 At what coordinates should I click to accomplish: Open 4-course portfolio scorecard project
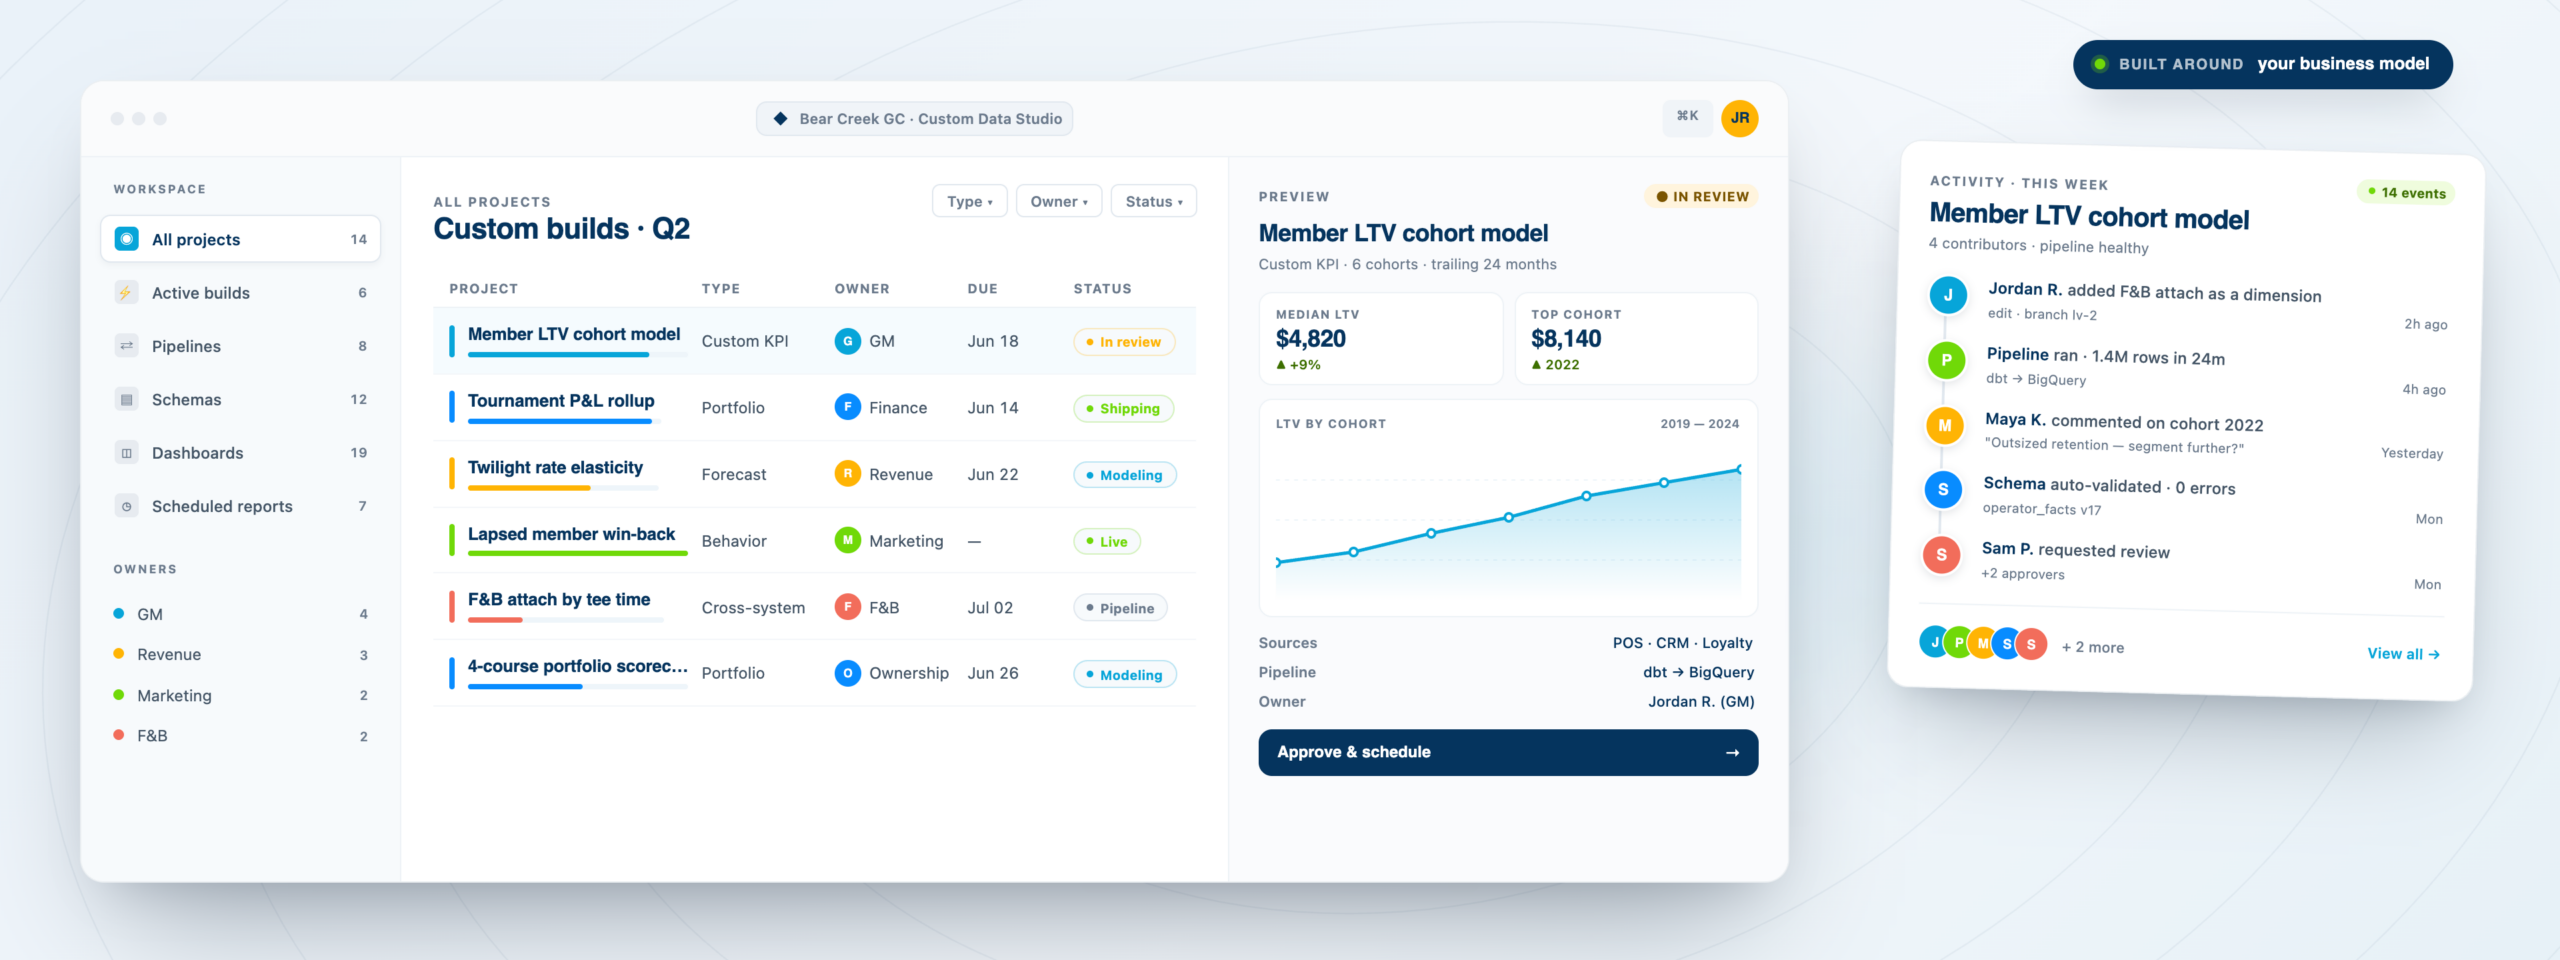point(814,673)
